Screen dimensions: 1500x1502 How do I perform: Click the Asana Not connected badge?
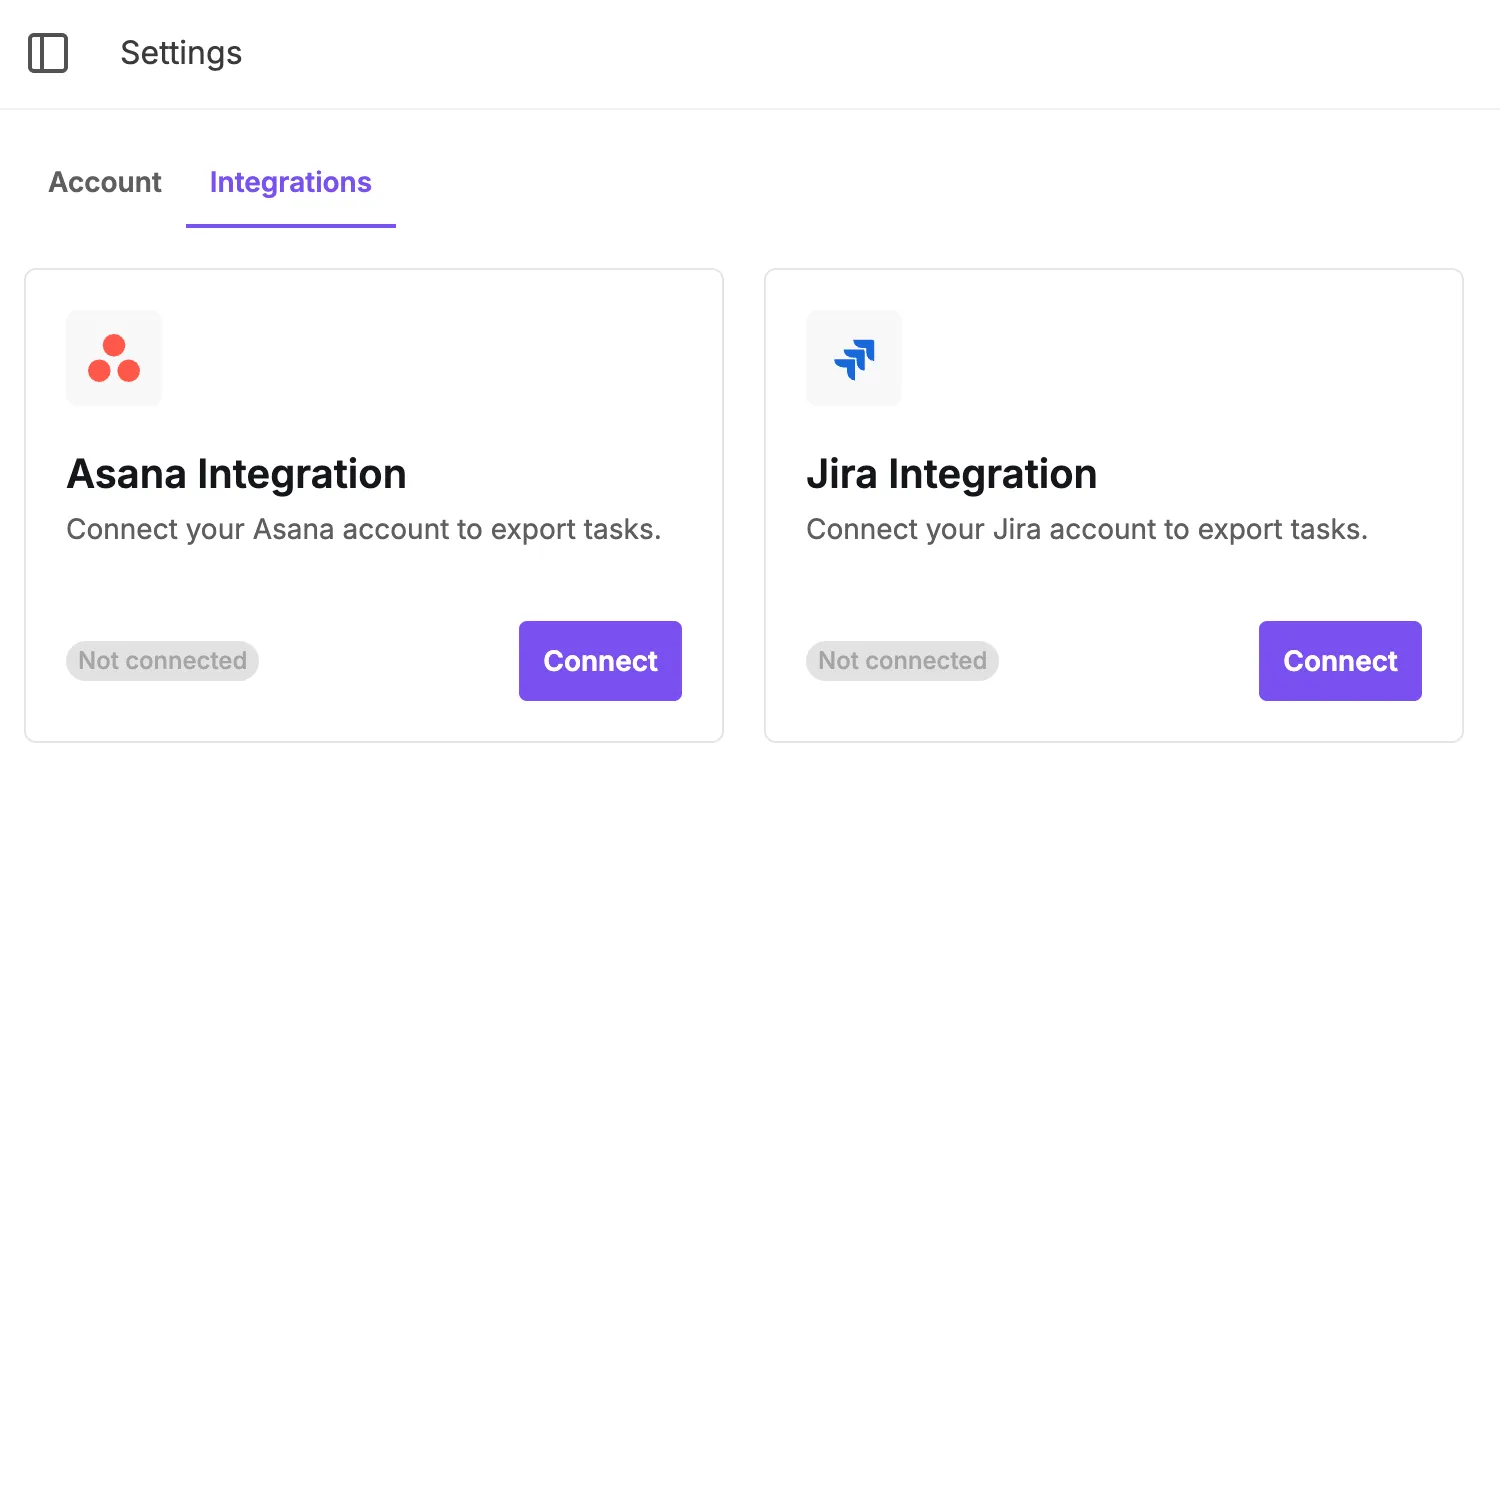[162, 660]
